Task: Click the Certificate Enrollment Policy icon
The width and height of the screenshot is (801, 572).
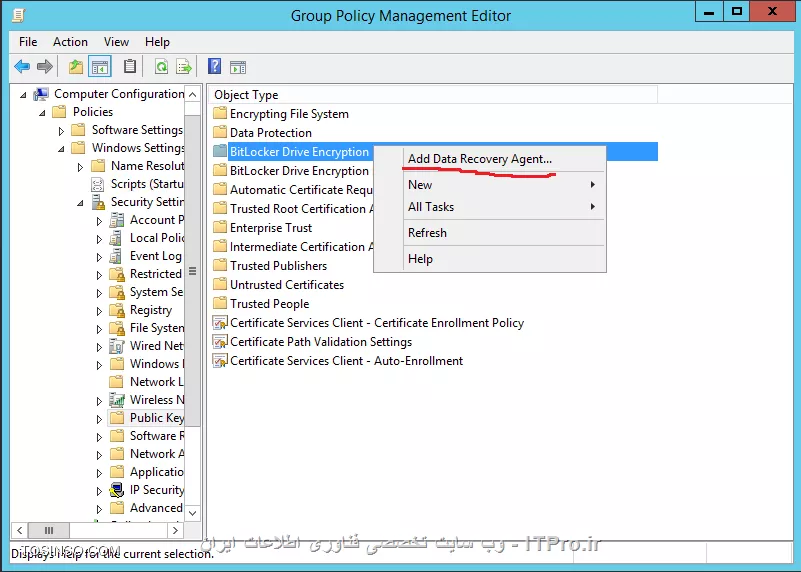Action: [220, 323]
